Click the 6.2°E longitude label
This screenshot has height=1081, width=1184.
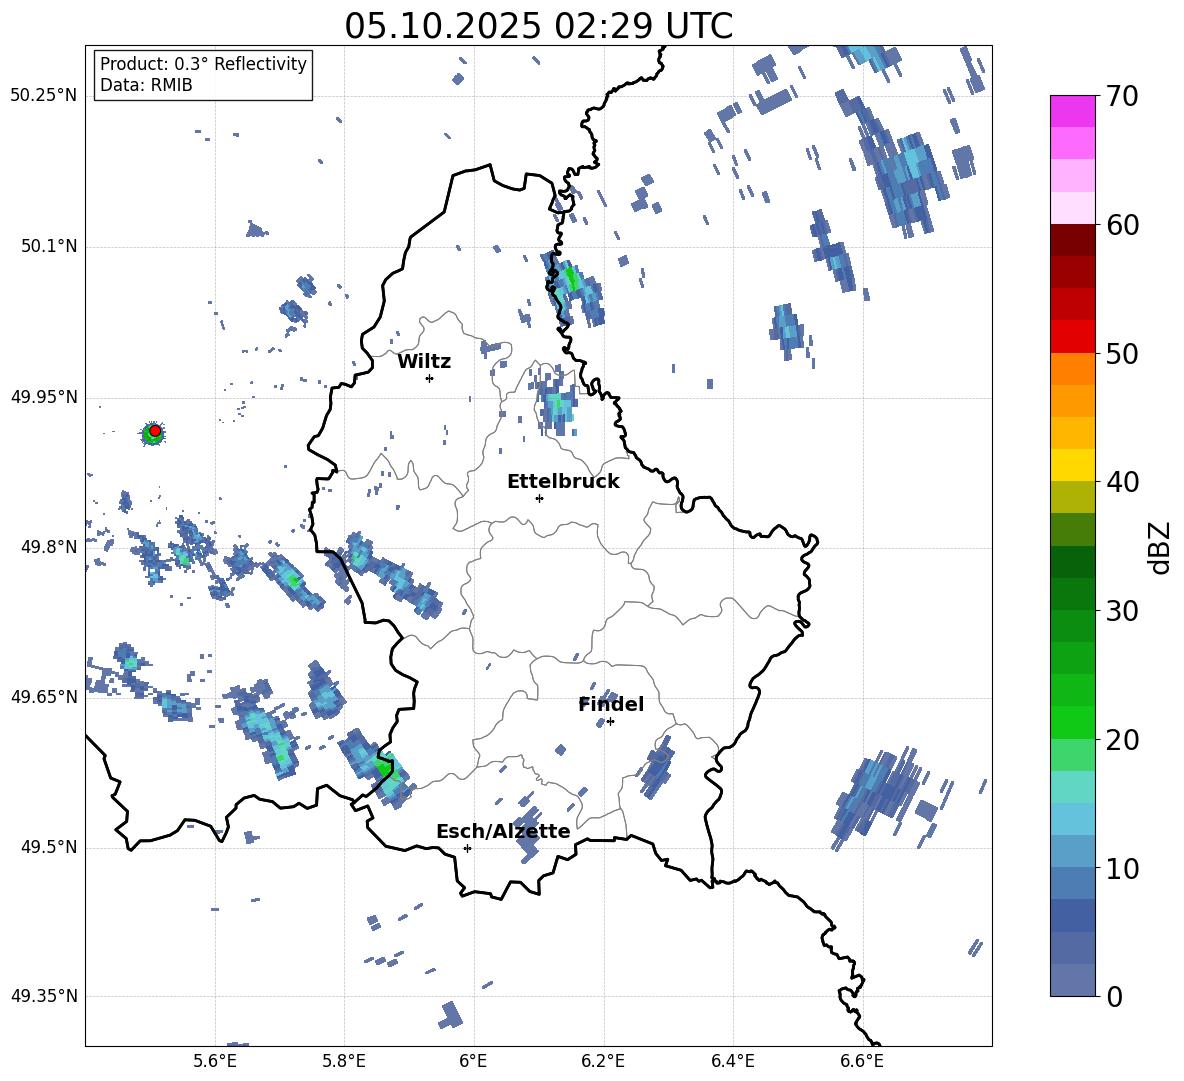pos(603,1061)
